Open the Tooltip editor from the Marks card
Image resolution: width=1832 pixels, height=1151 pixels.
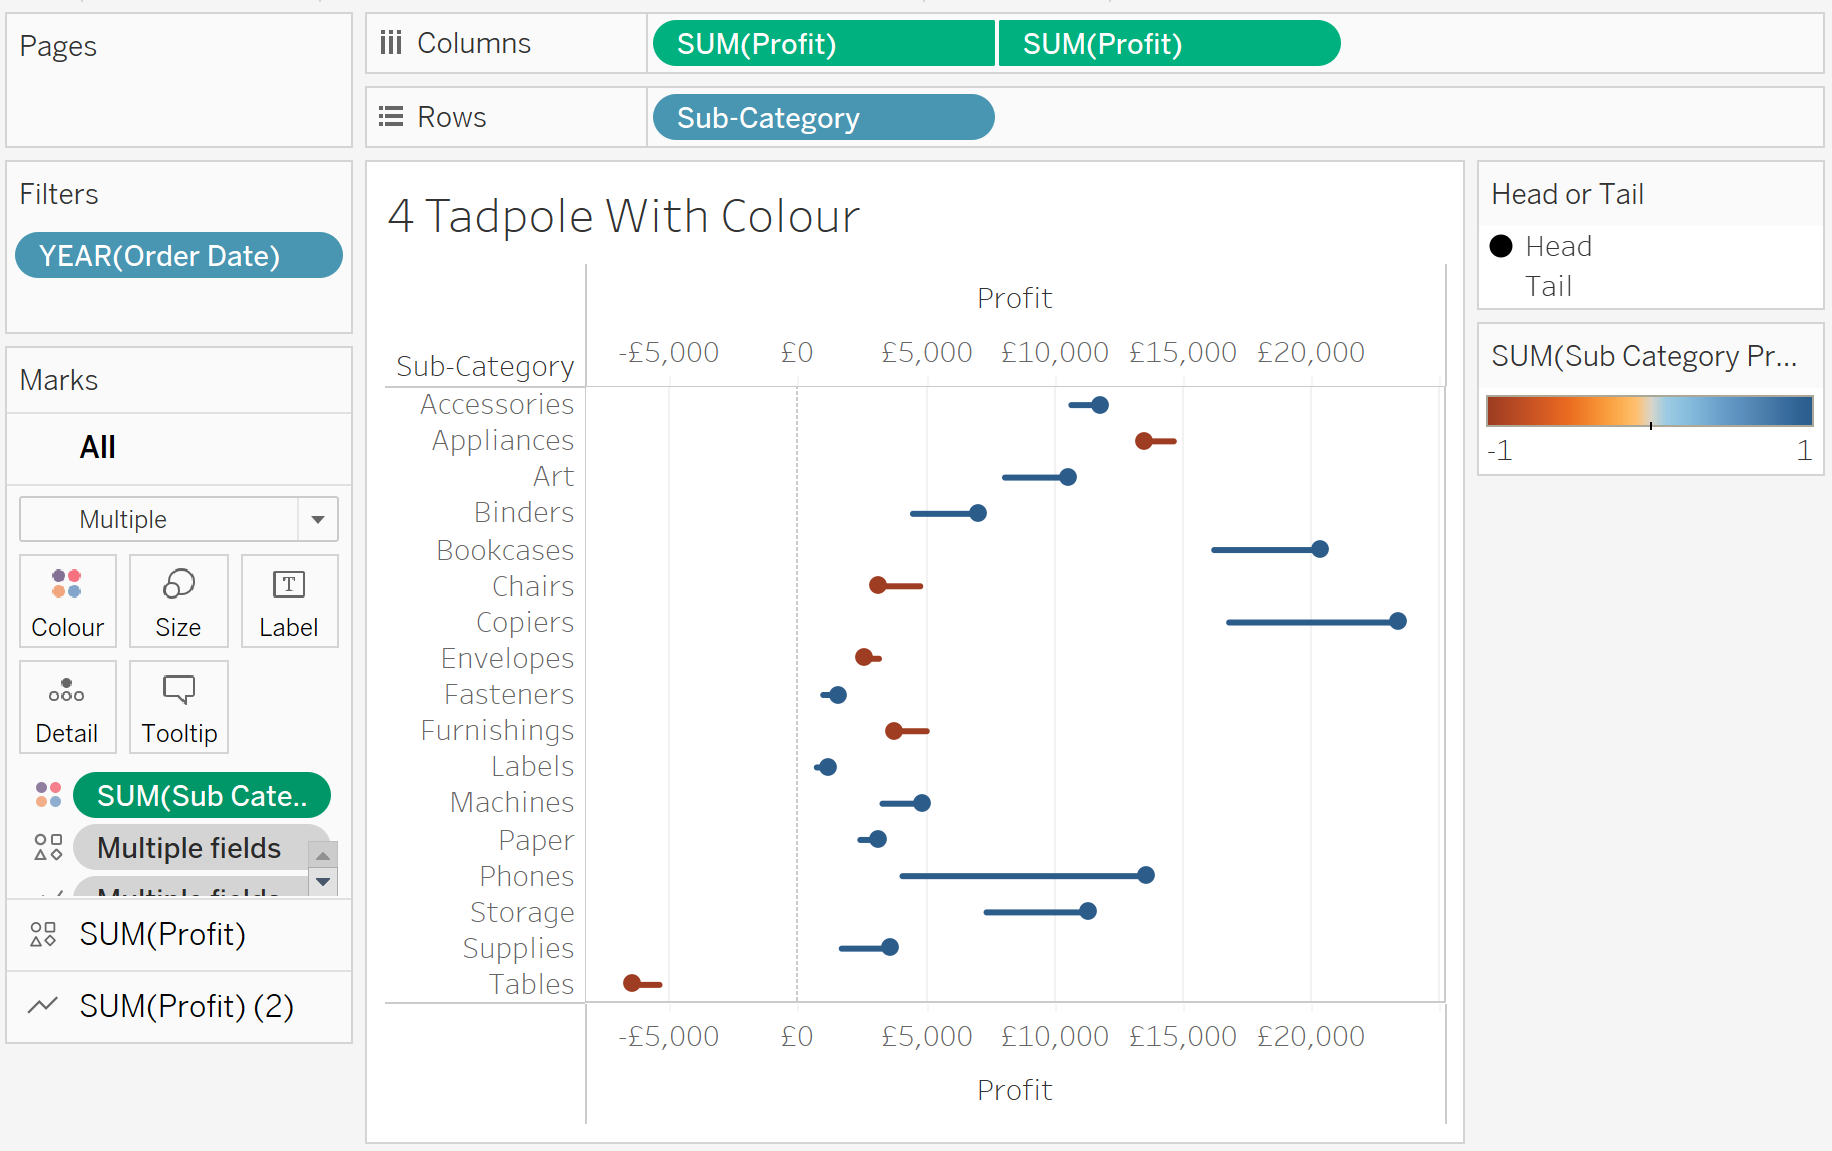178,706
